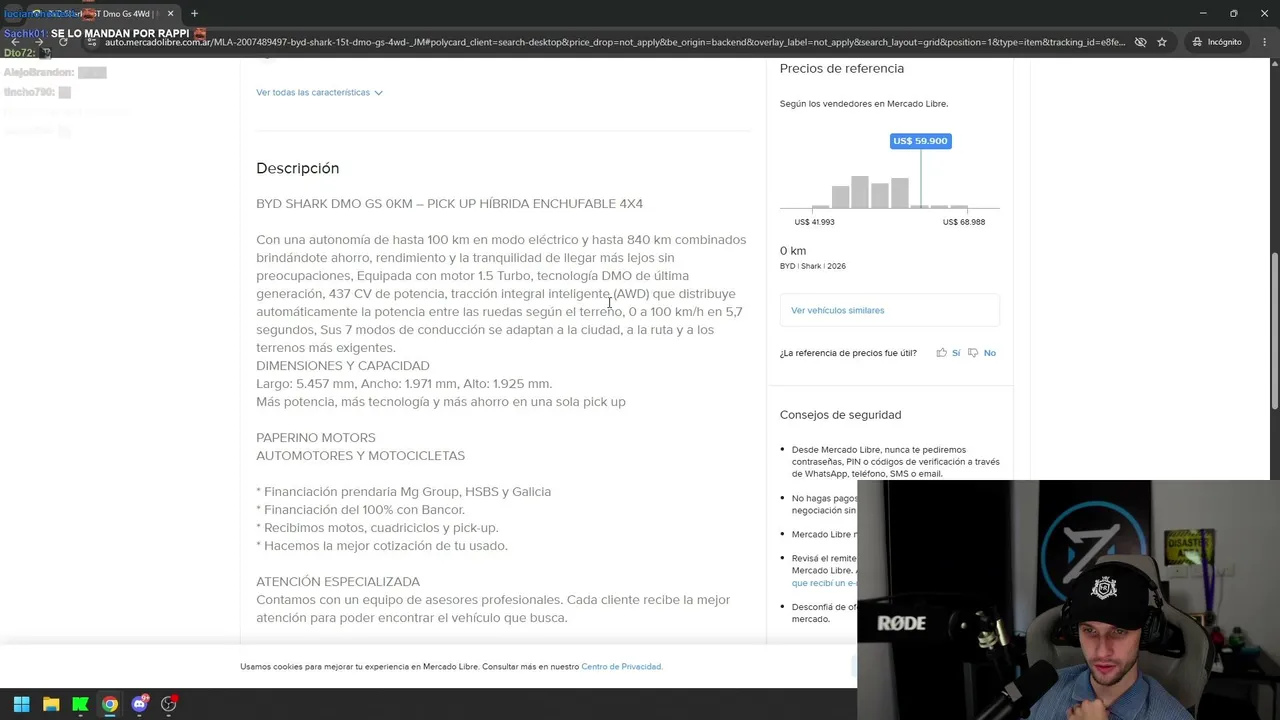Viewport: 1280px width, 720px height.
Task: Click 'Financiación del 100% con Bancor' line
Action: click(x=360, y=510)
